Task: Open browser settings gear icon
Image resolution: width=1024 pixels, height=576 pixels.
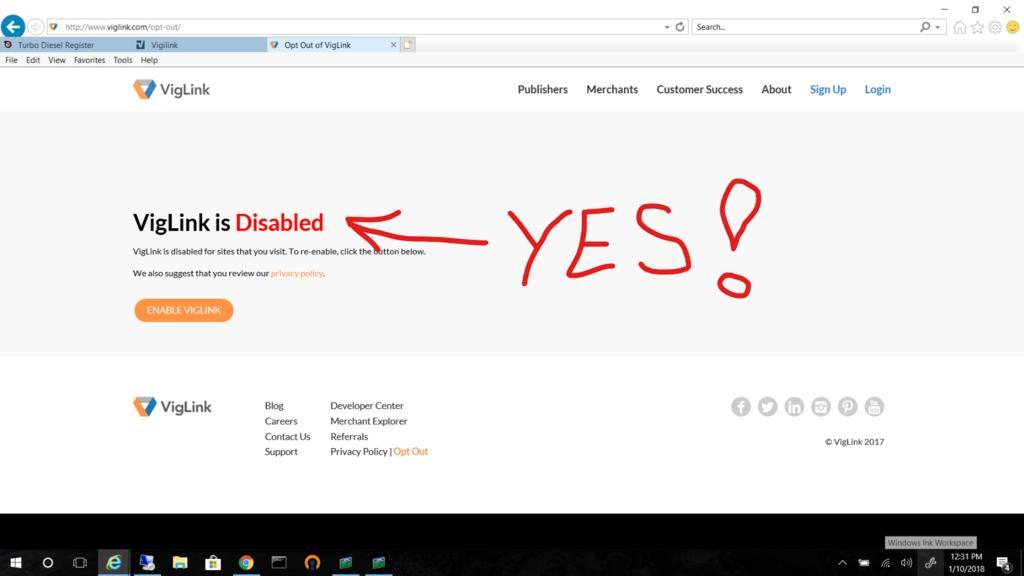Action: (995, 27)
